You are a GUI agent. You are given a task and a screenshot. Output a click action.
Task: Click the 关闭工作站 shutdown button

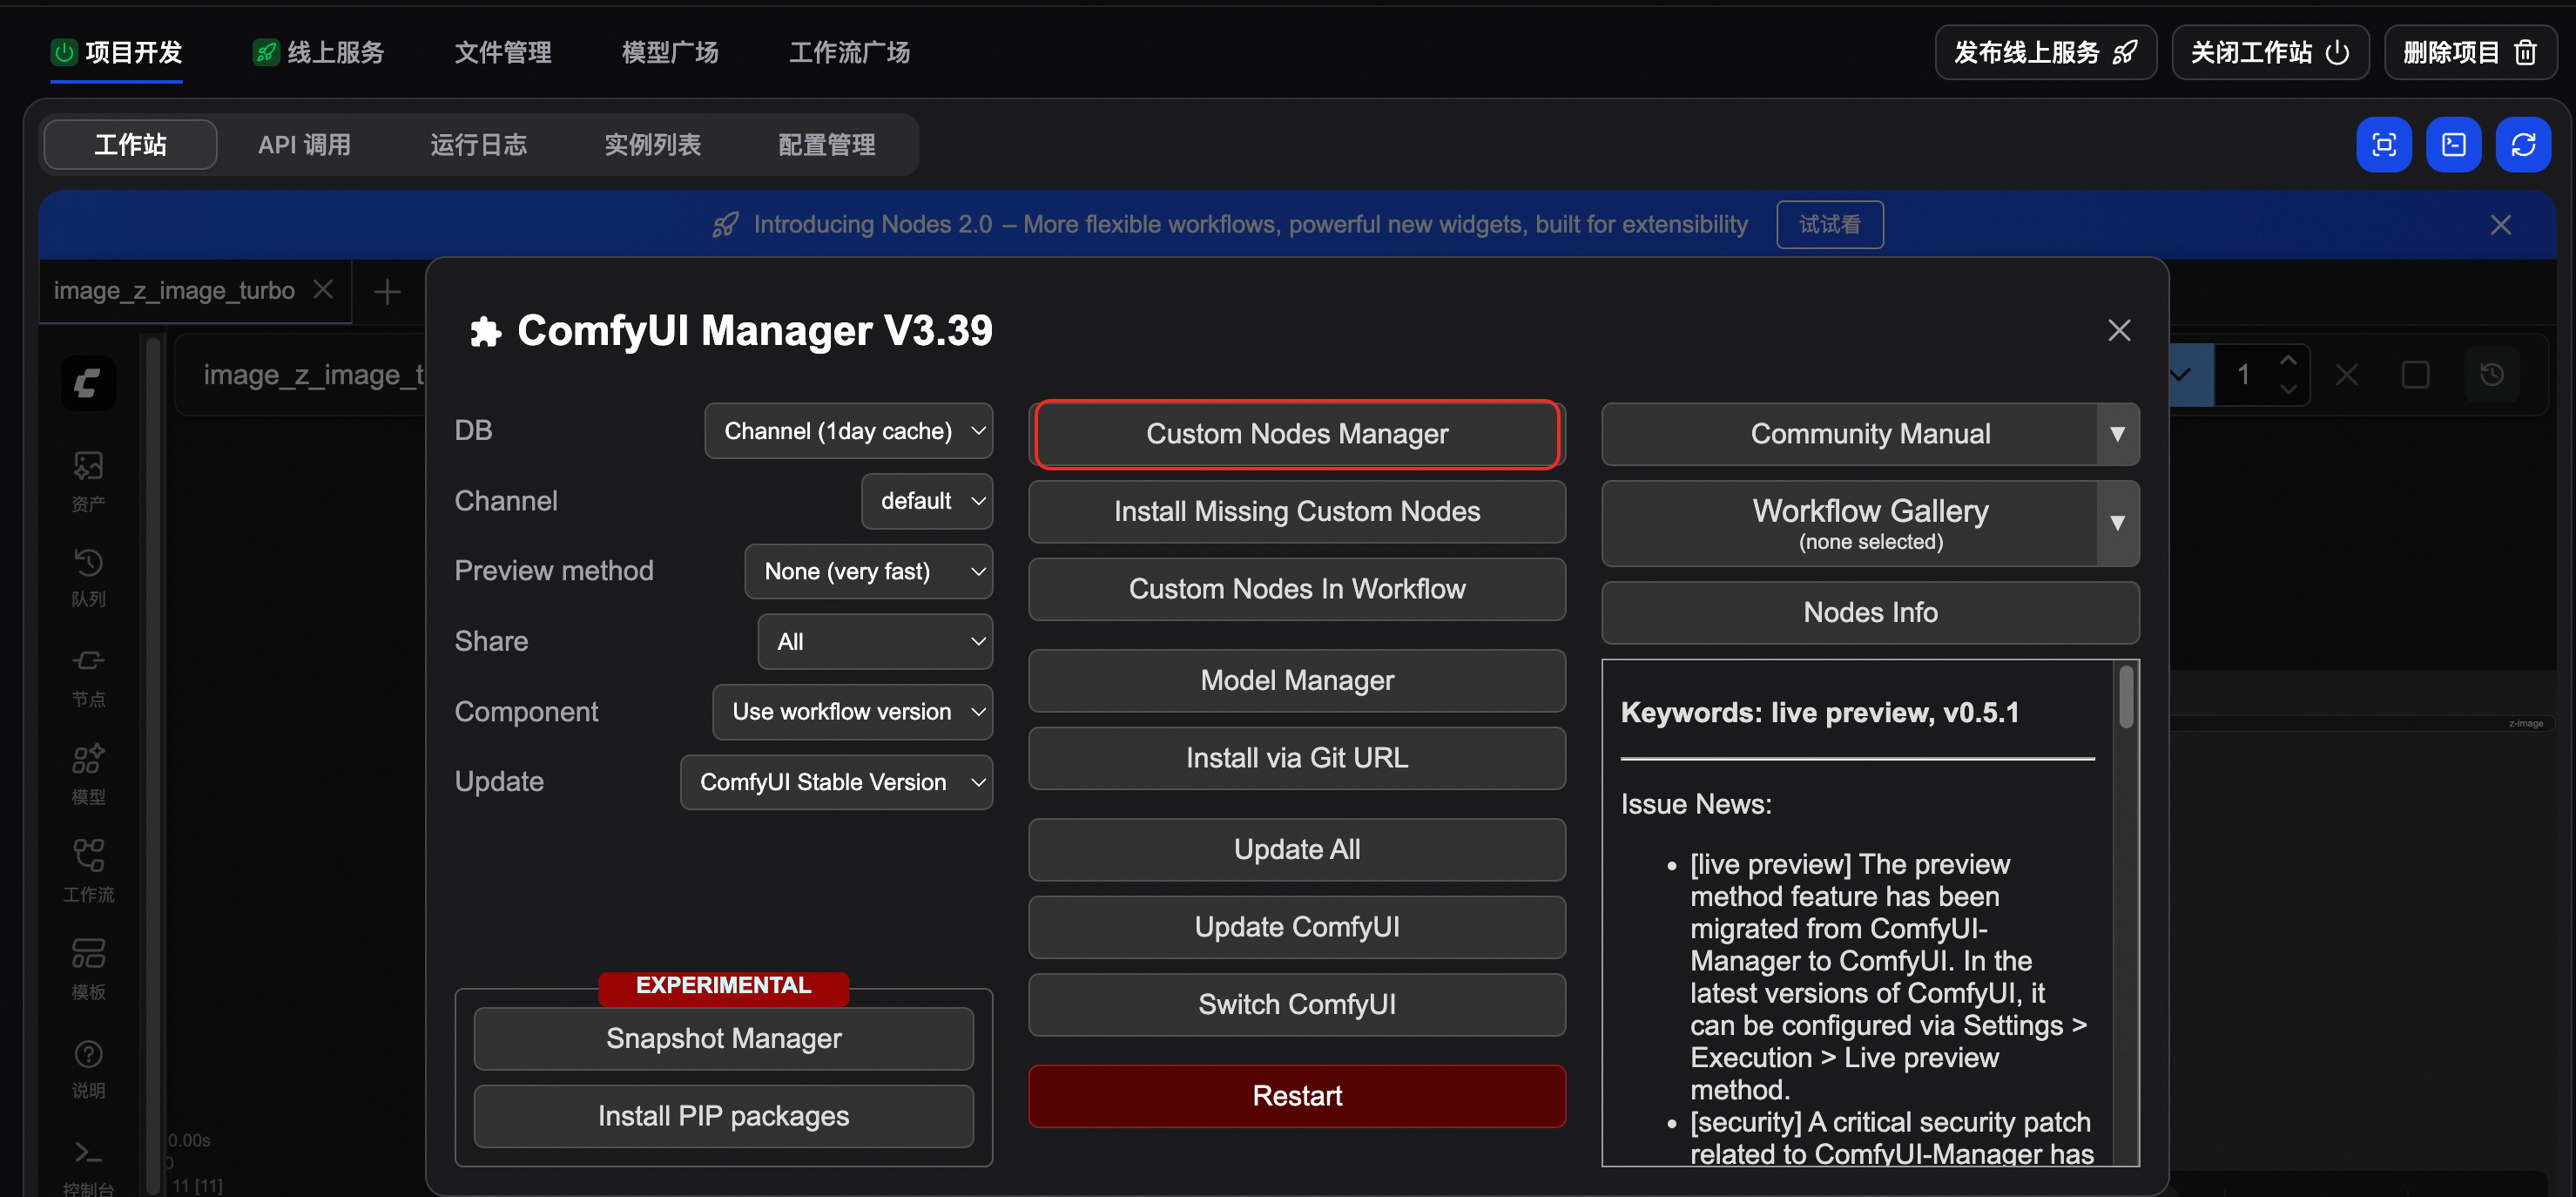2269,52
